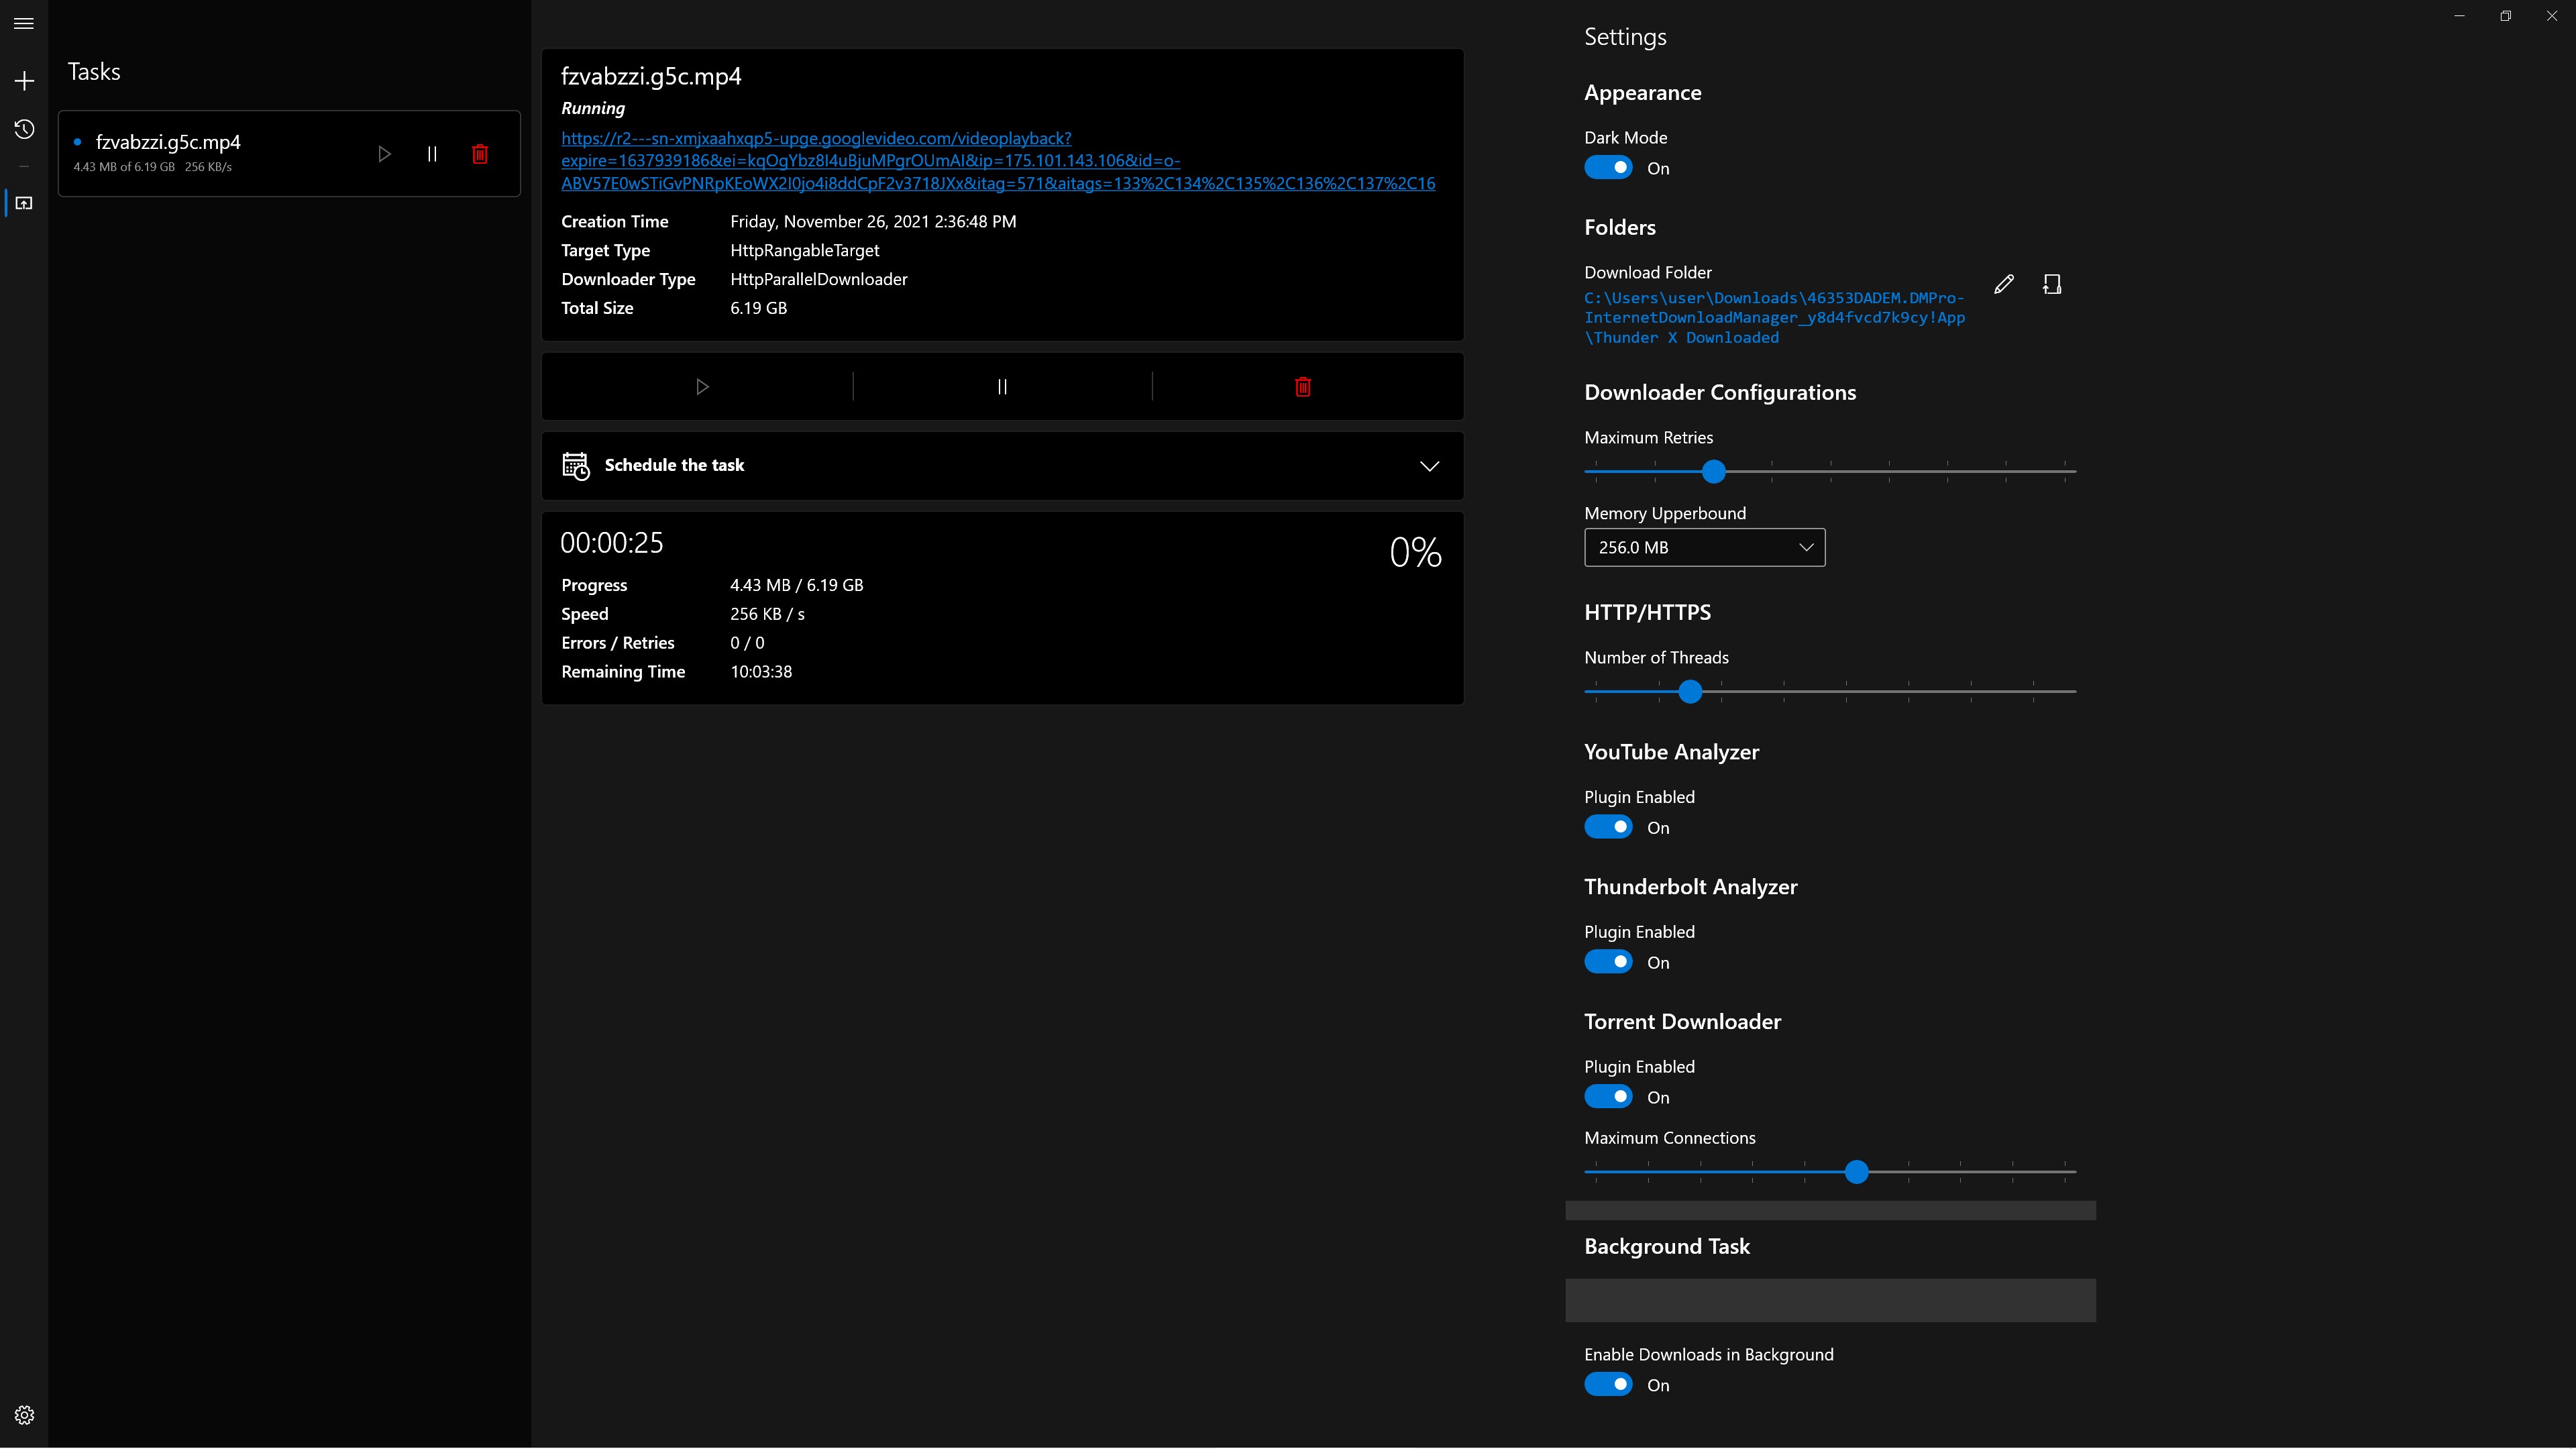This screenshot has width=2576, height=1449.
Task: Click the Remaining Time value 10:03:38
Action: (x=761, y=672)
